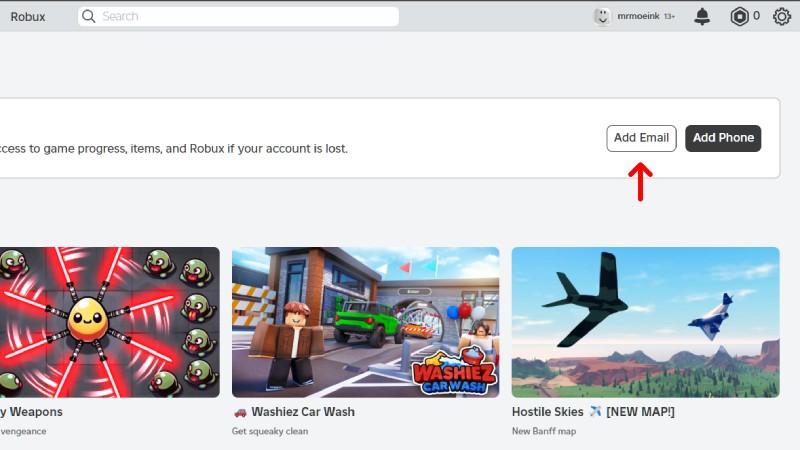Click the Robux balance number 0
The image size is (800, 450).
(757, 16)
